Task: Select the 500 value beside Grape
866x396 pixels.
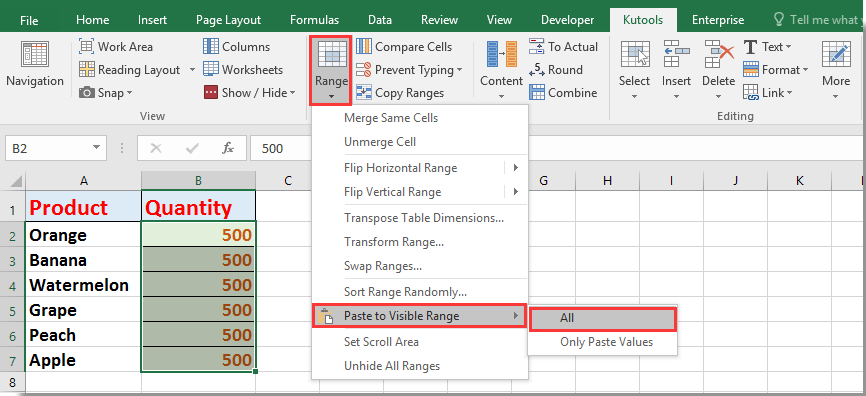Action: 198,310
